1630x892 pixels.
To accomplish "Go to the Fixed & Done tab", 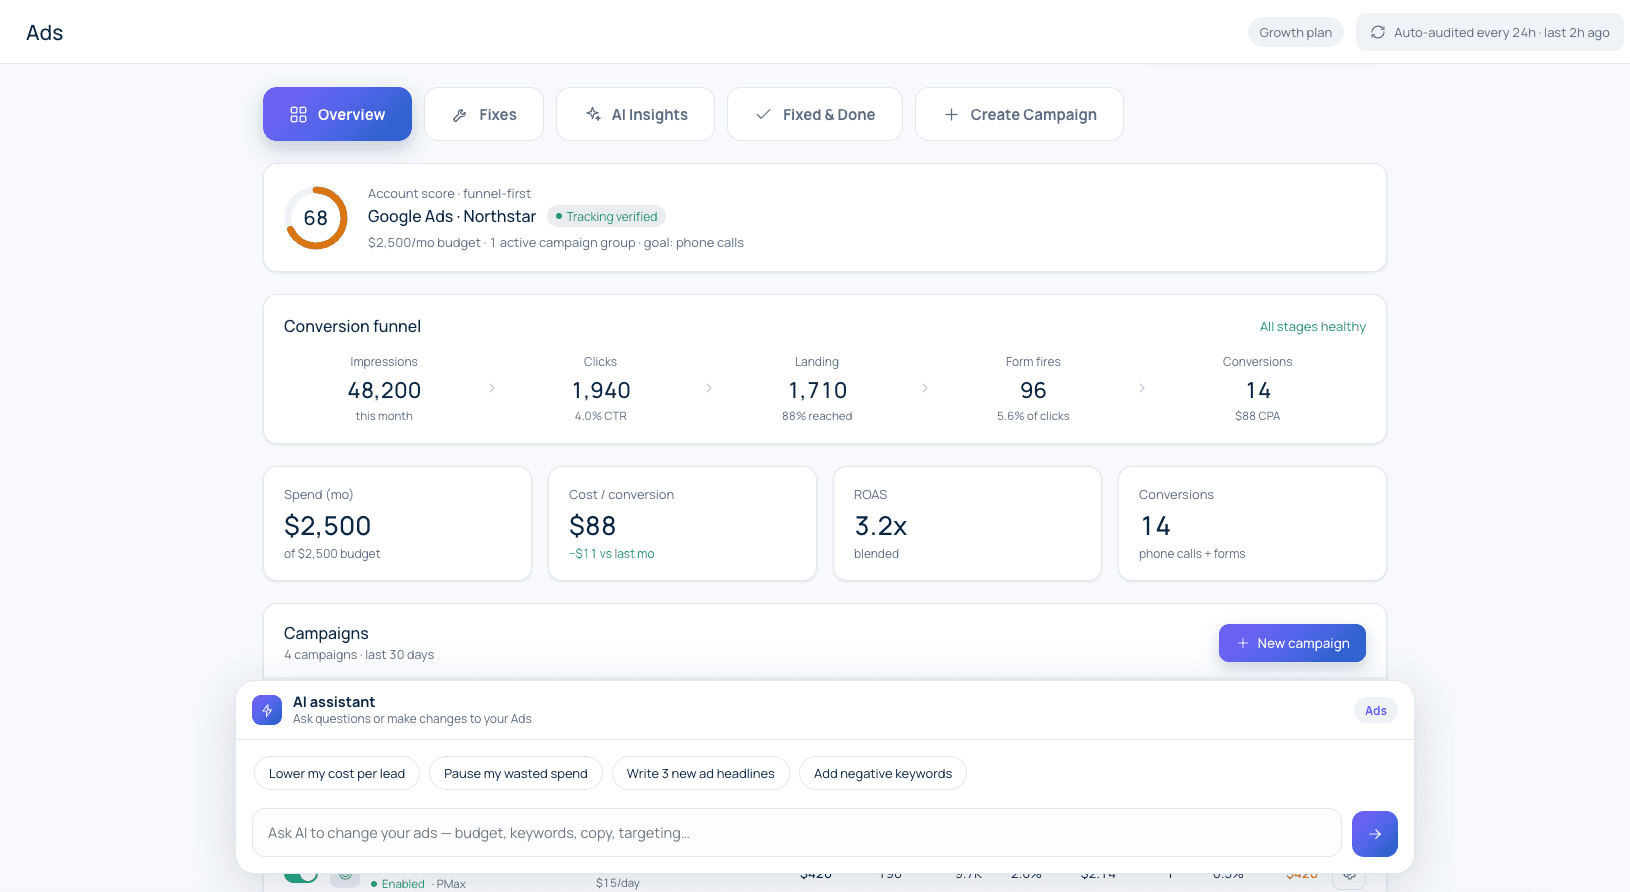I will [x=815, y=114].
